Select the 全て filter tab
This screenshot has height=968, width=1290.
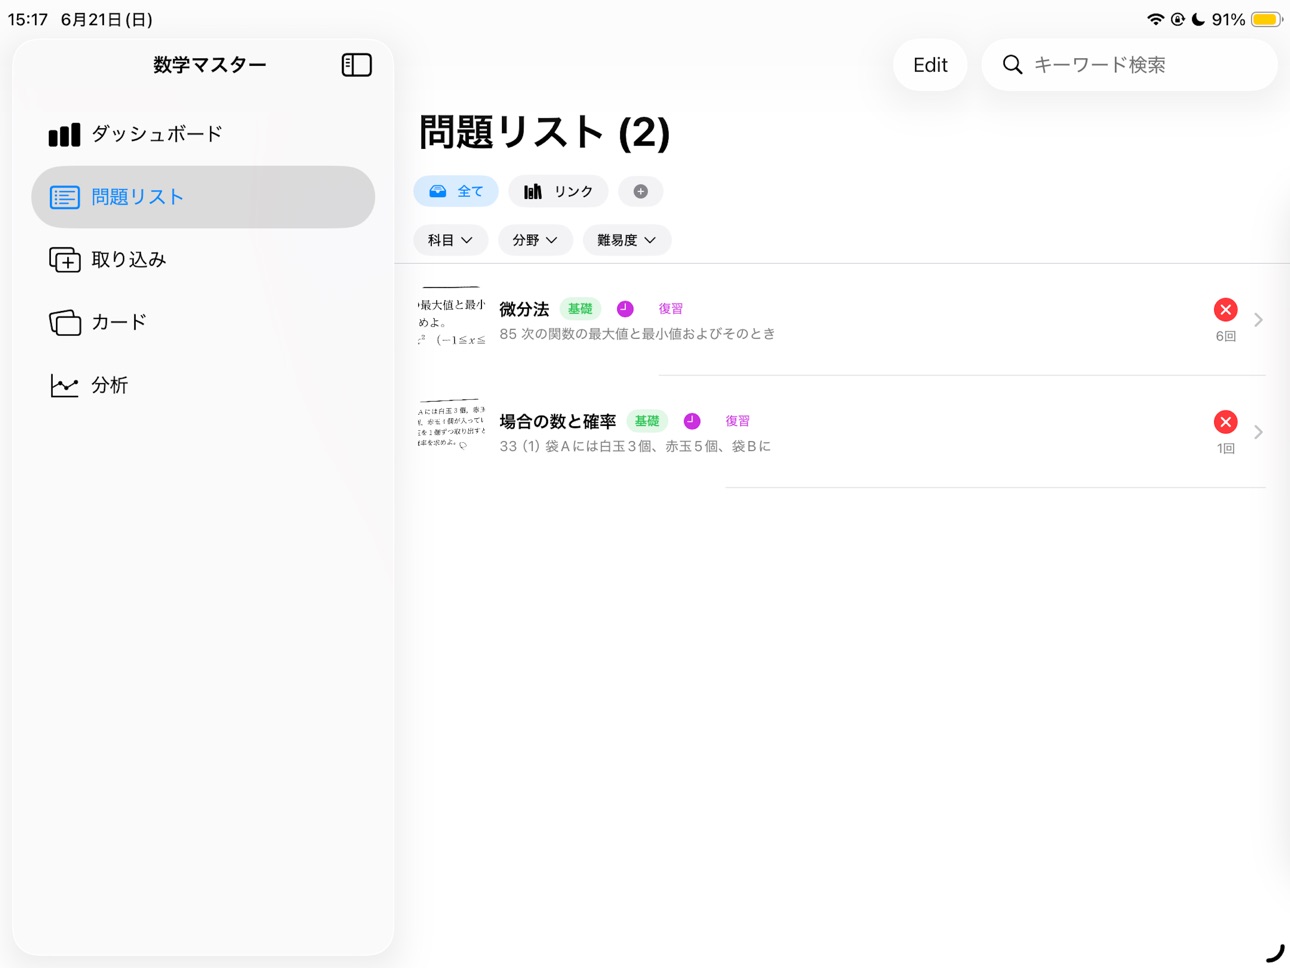click(x=456, y=191)
